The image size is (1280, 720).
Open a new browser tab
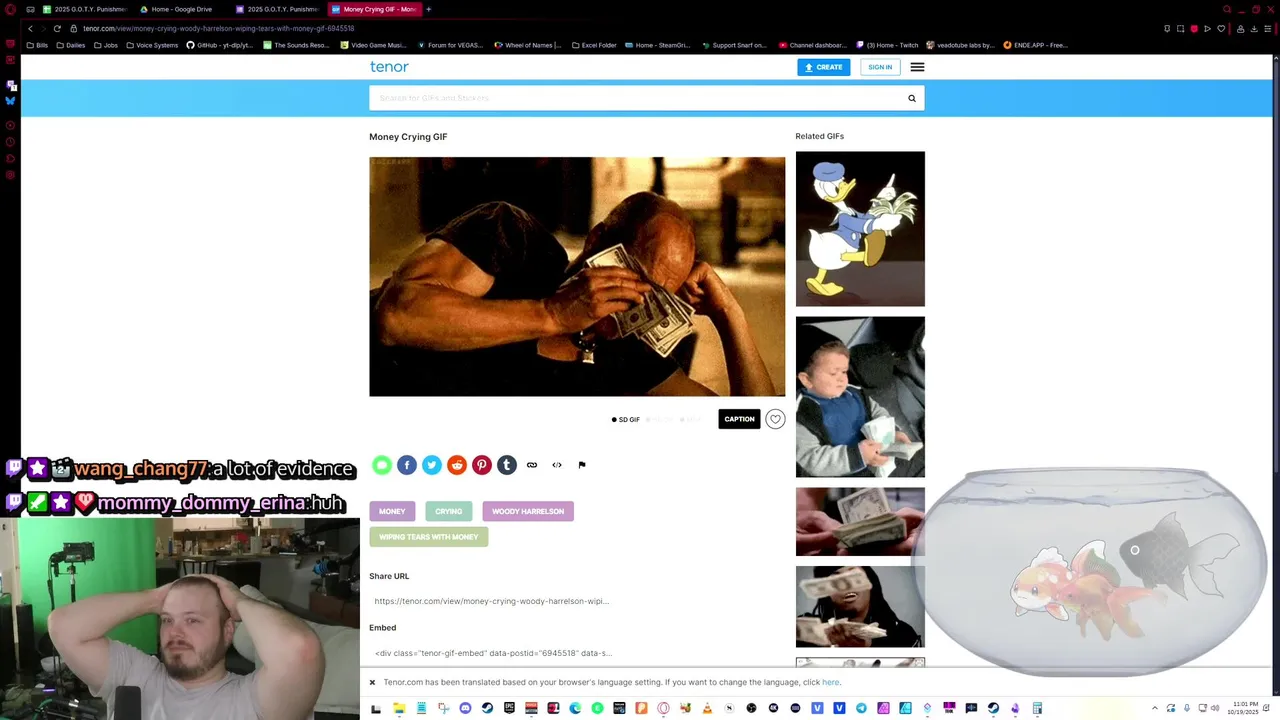tap(429, 9)
